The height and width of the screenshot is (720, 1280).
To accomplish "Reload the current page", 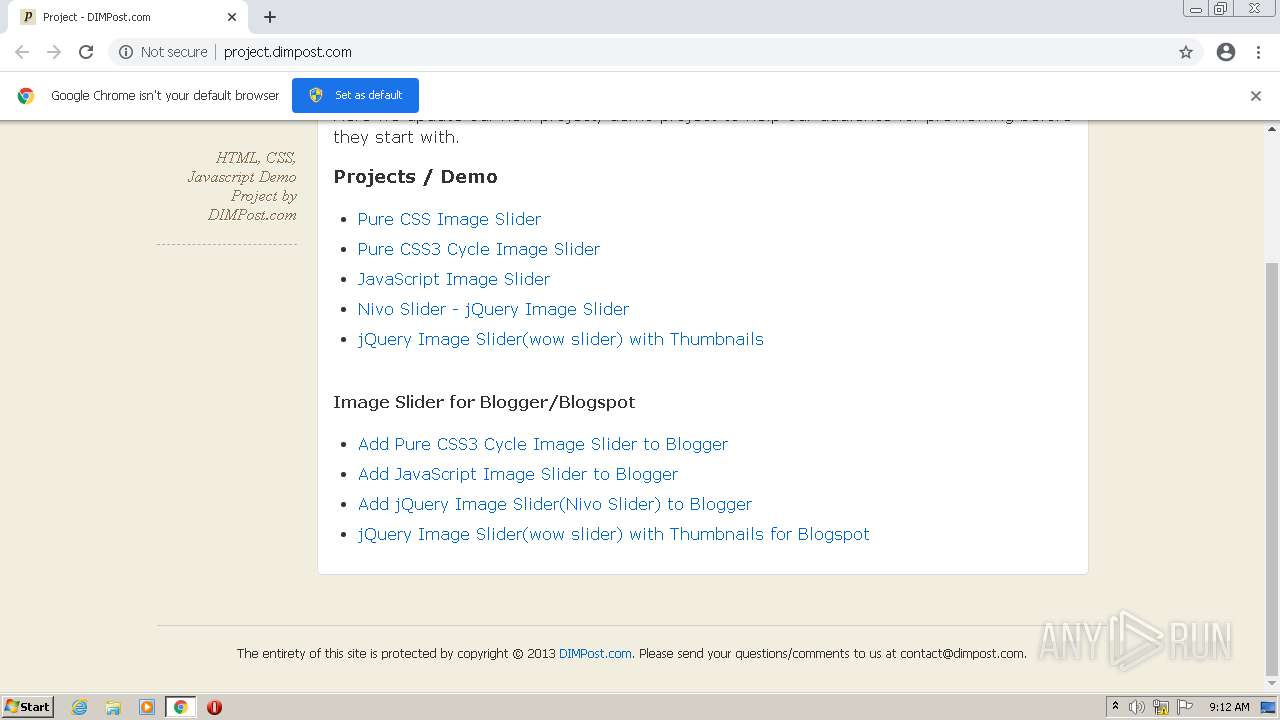I will (86, 52).
